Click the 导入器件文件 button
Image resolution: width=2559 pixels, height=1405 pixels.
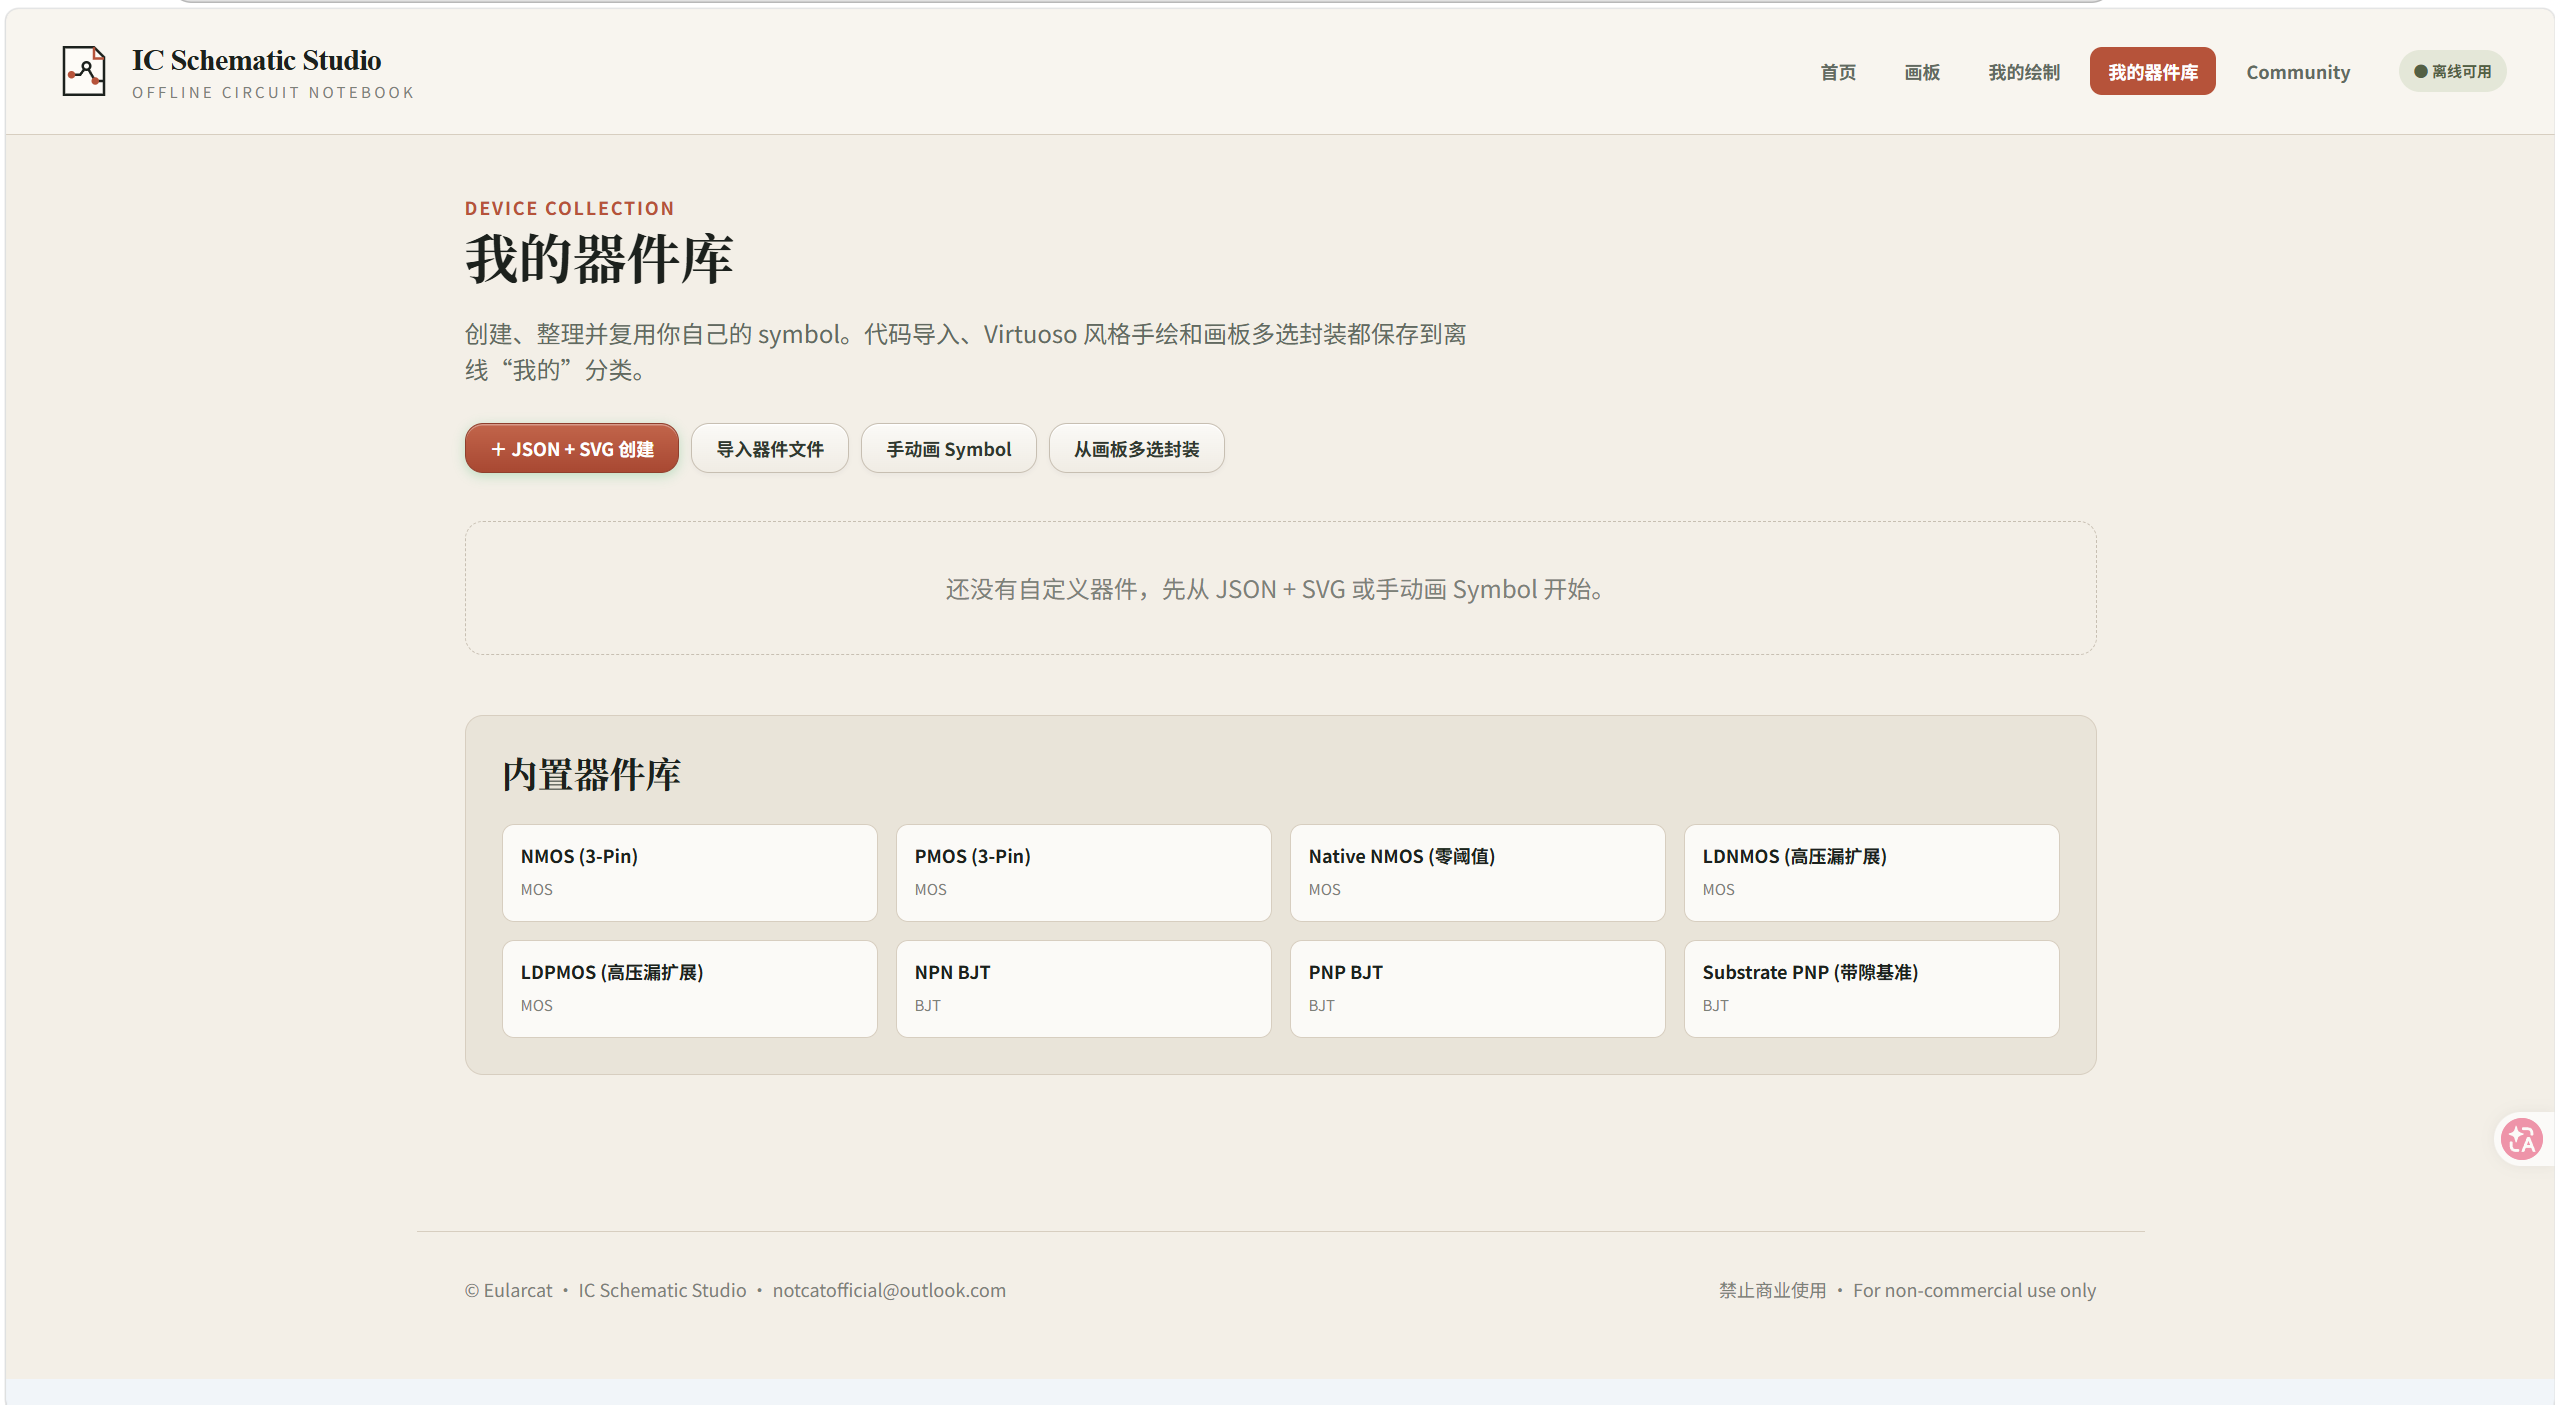pos(769,449)
